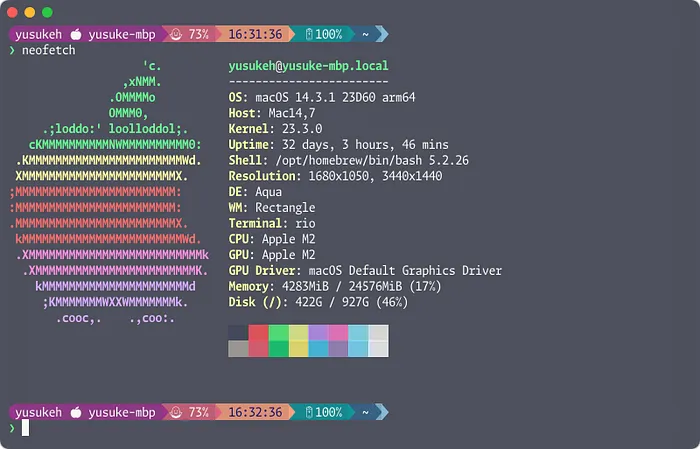
Task: Click the ASCII logo line '.cooc,. .,coo:.'
Action: (115, 318)
